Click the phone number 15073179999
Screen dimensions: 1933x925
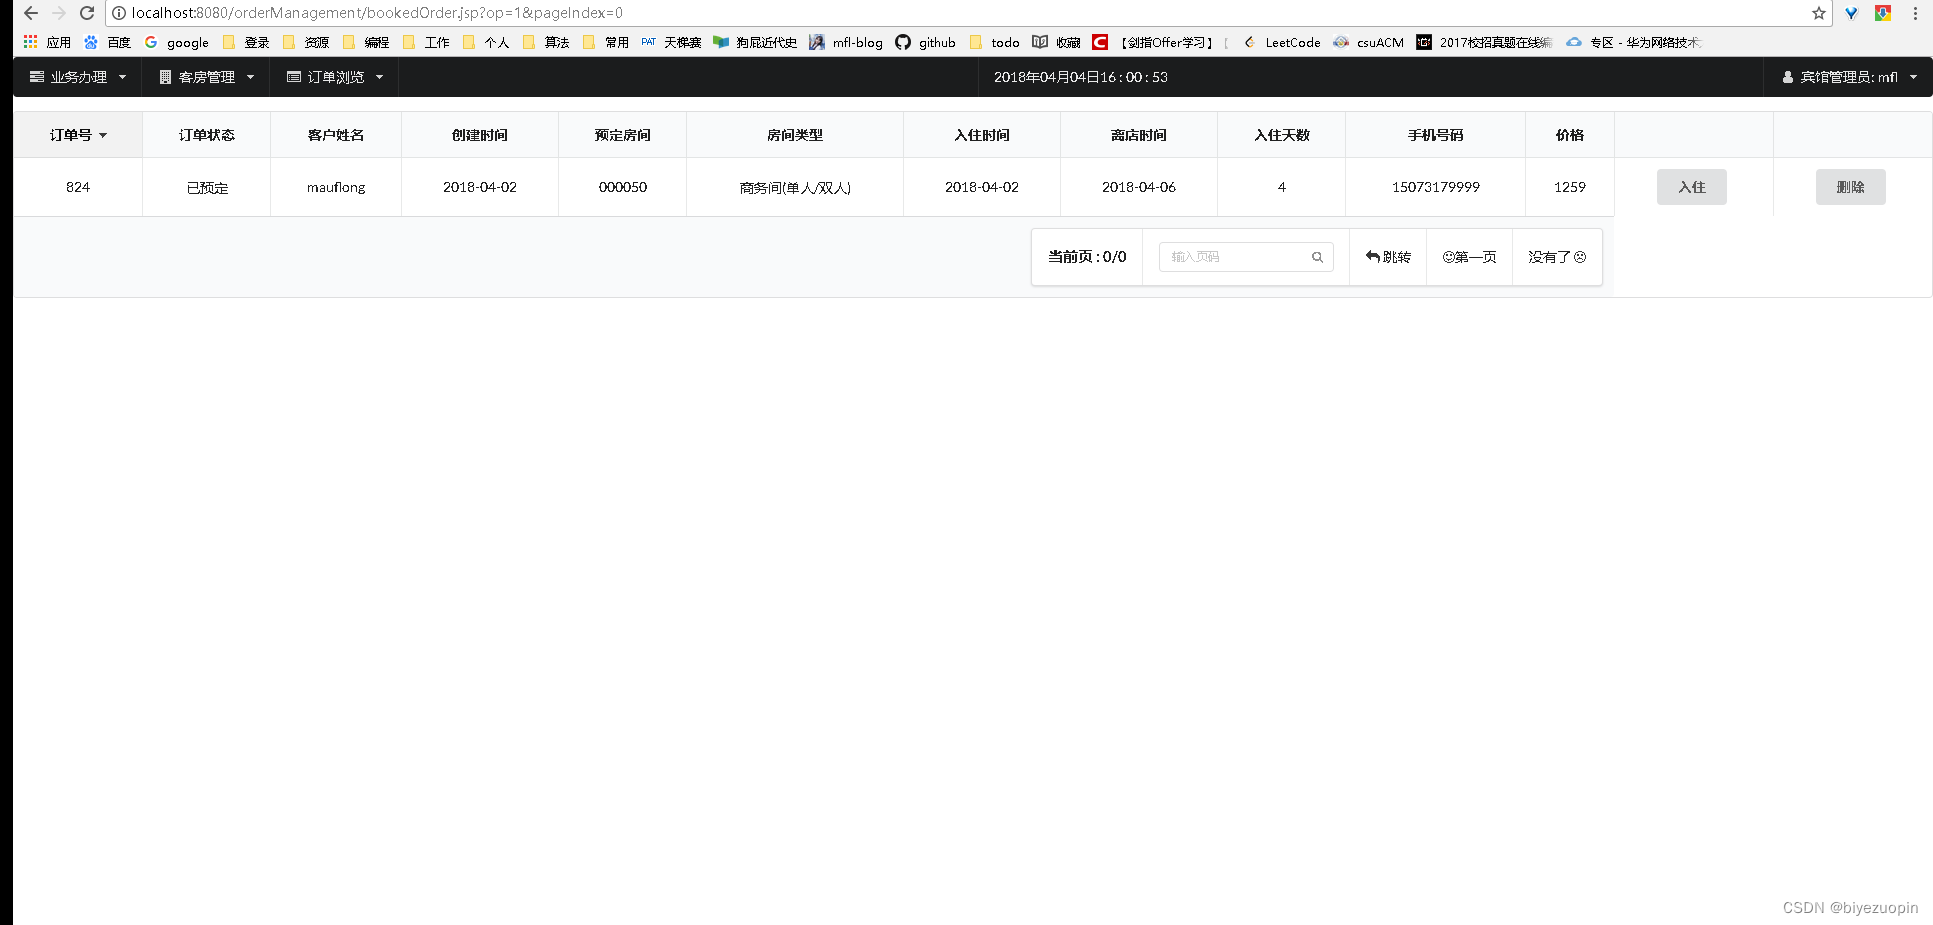[x=1435, y=187]
